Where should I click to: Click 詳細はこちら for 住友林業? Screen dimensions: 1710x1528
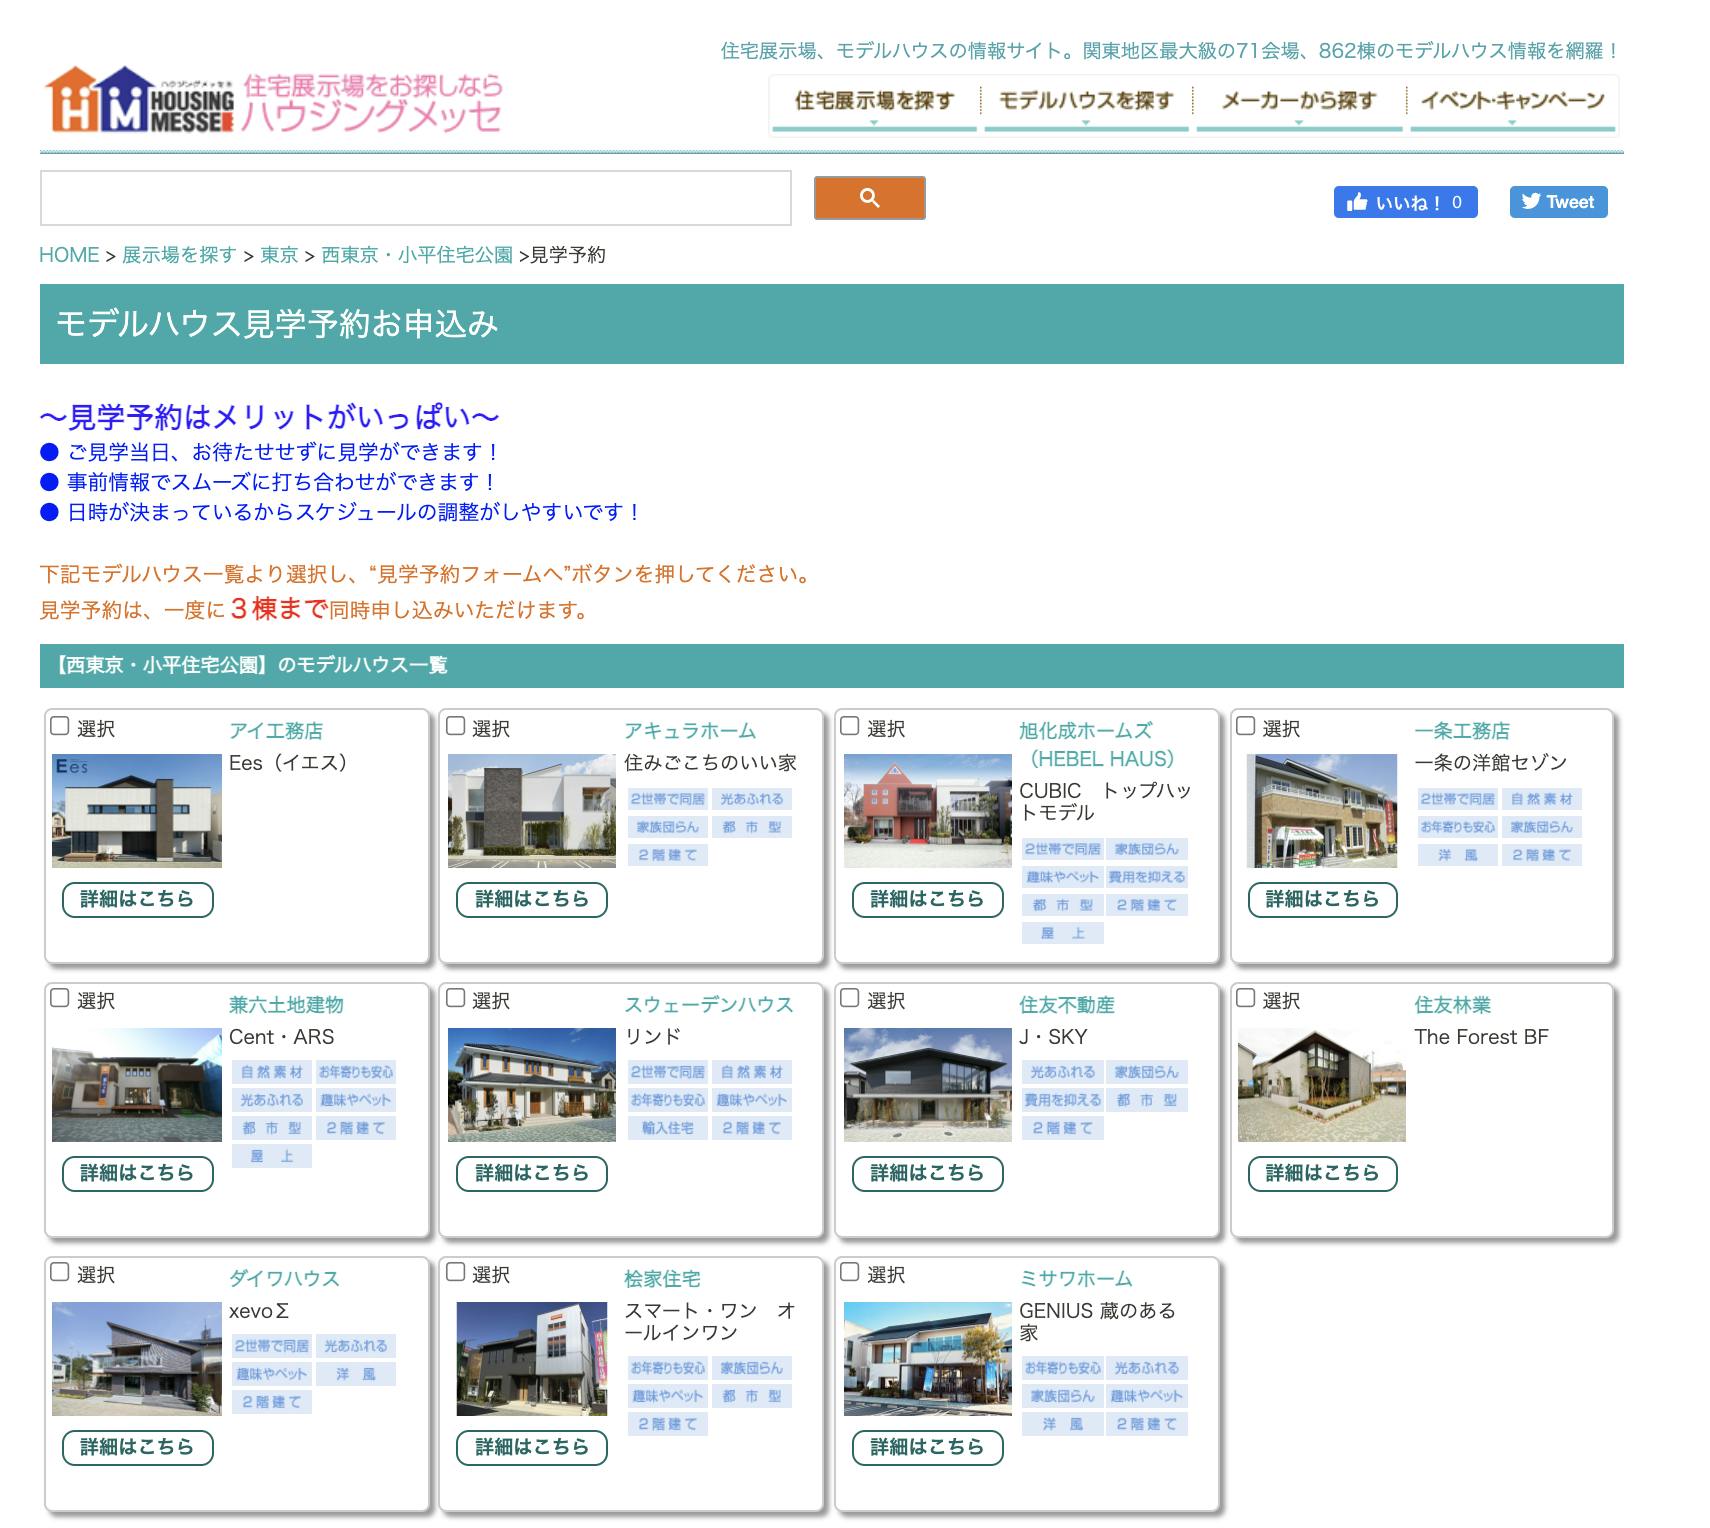tap(1322, 1173)
